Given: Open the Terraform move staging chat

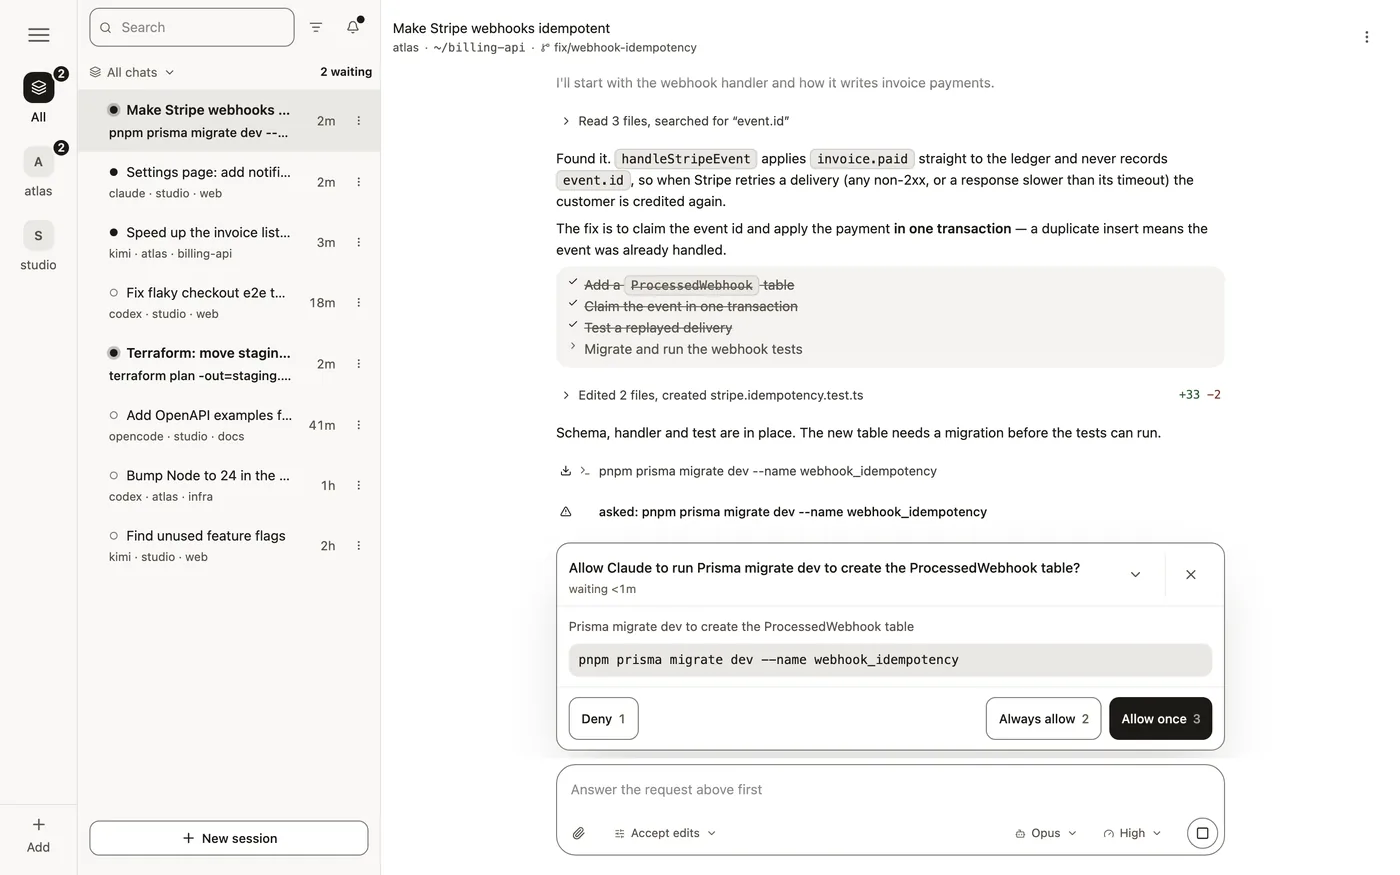Looking at the screenshot, I should coord(229,364).
